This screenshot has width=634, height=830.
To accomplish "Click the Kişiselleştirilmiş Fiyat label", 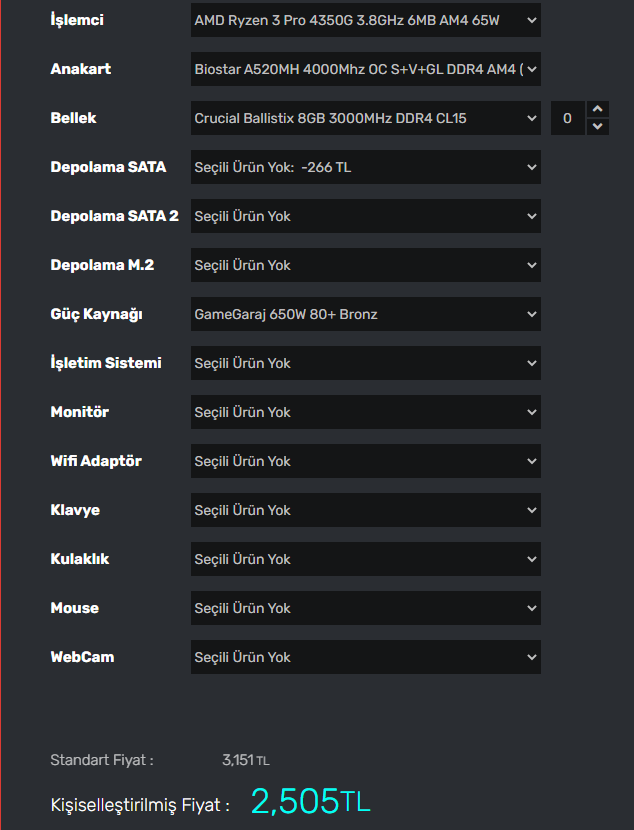I will pyautogui.click(x=140, y=805).
